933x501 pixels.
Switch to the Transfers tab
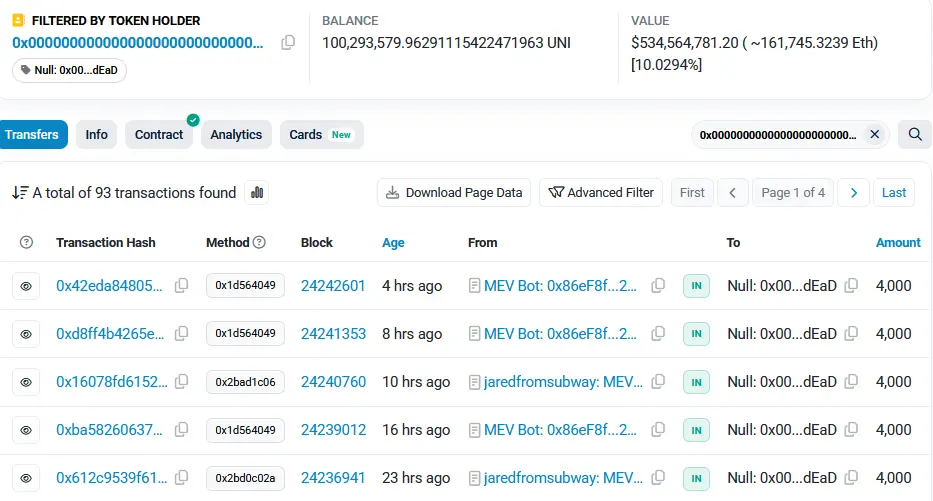(33, 134)
